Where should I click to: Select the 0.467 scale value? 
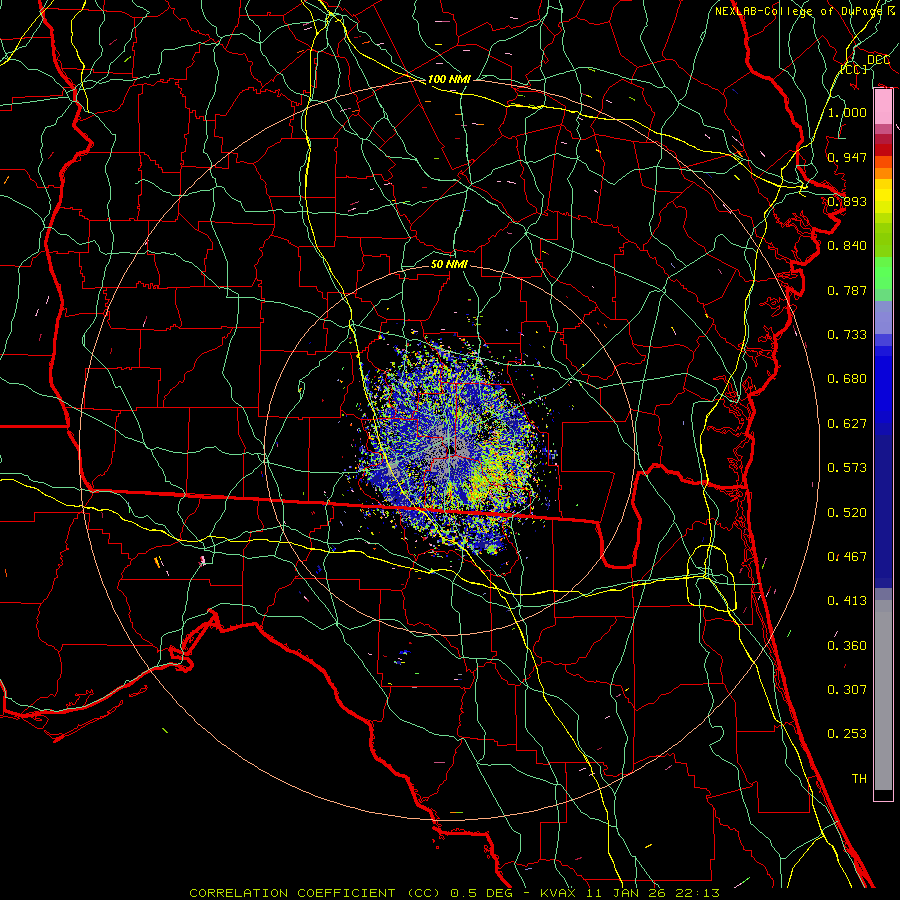tap(847, 557)
